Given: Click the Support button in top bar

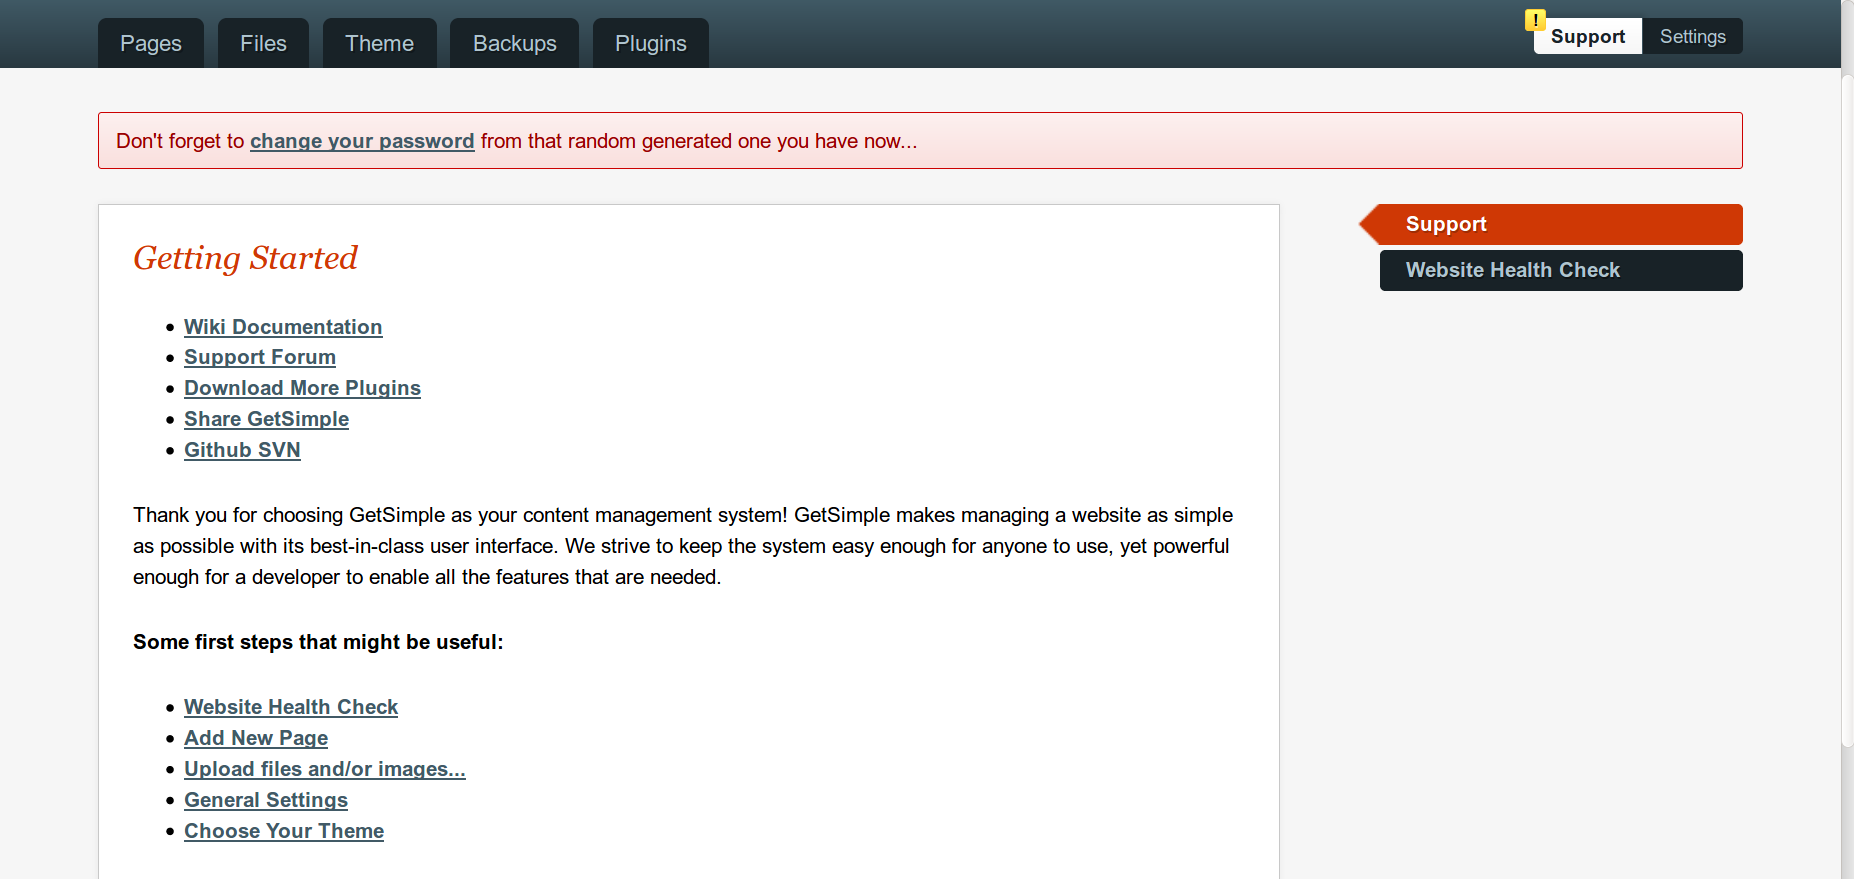Looking at the screenshot, I should pos(1588,37).
